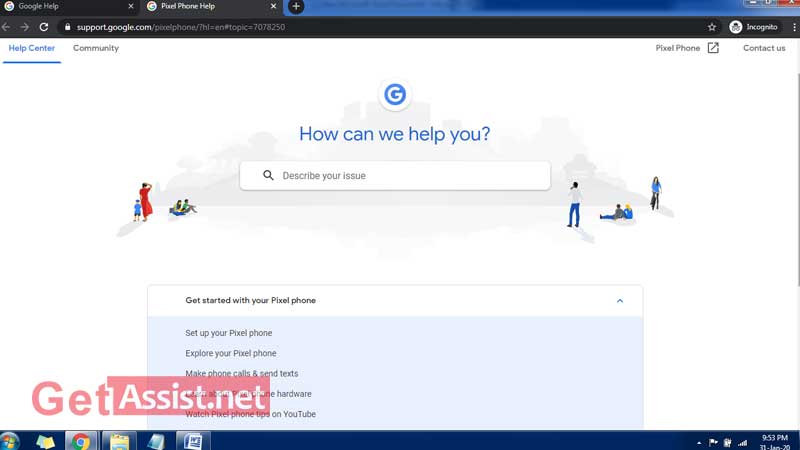Click the Google G logo

(395, 95)
